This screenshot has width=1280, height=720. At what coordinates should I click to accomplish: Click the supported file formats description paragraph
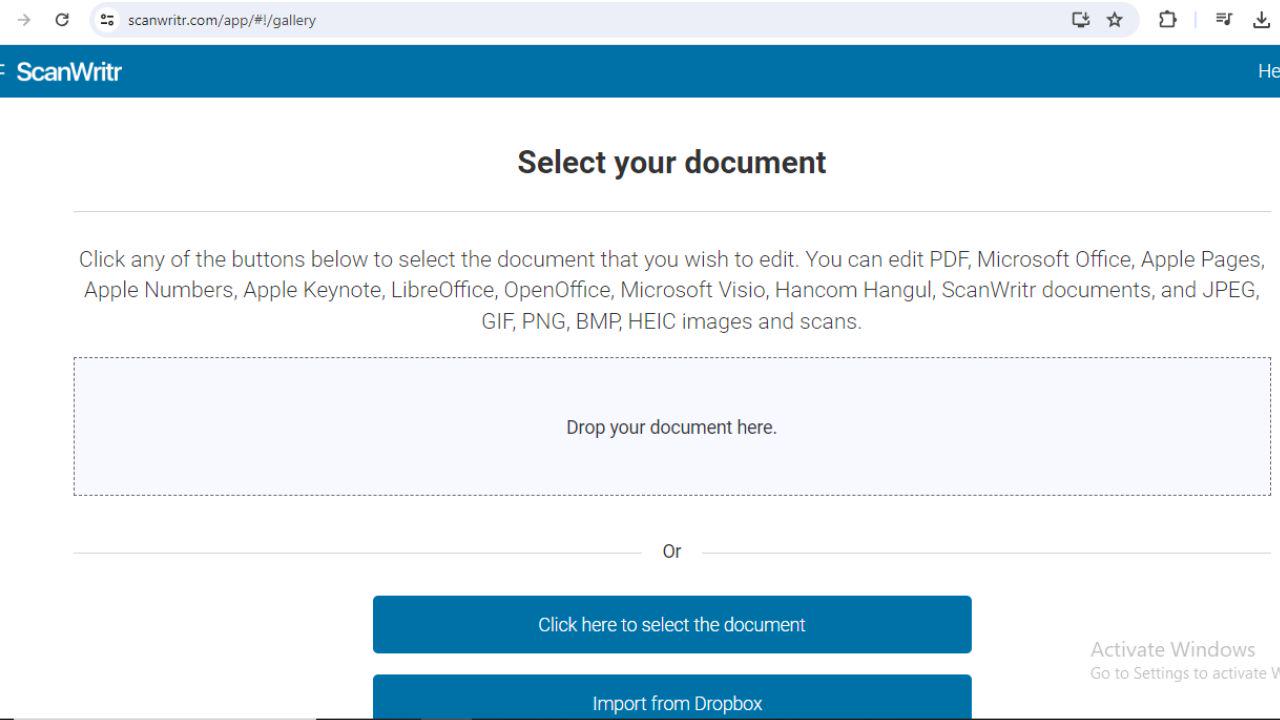(672, 290)
